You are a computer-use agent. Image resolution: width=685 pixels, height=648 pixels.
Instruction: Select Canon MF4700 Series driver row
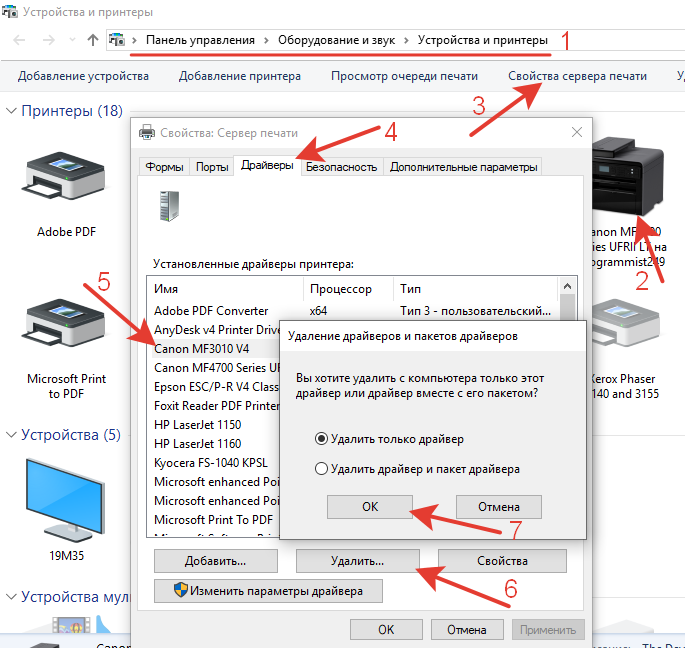(216, 368)
